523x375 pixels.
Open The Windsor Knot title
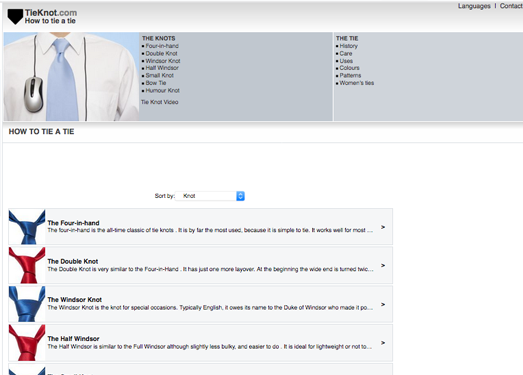point(74,300)
